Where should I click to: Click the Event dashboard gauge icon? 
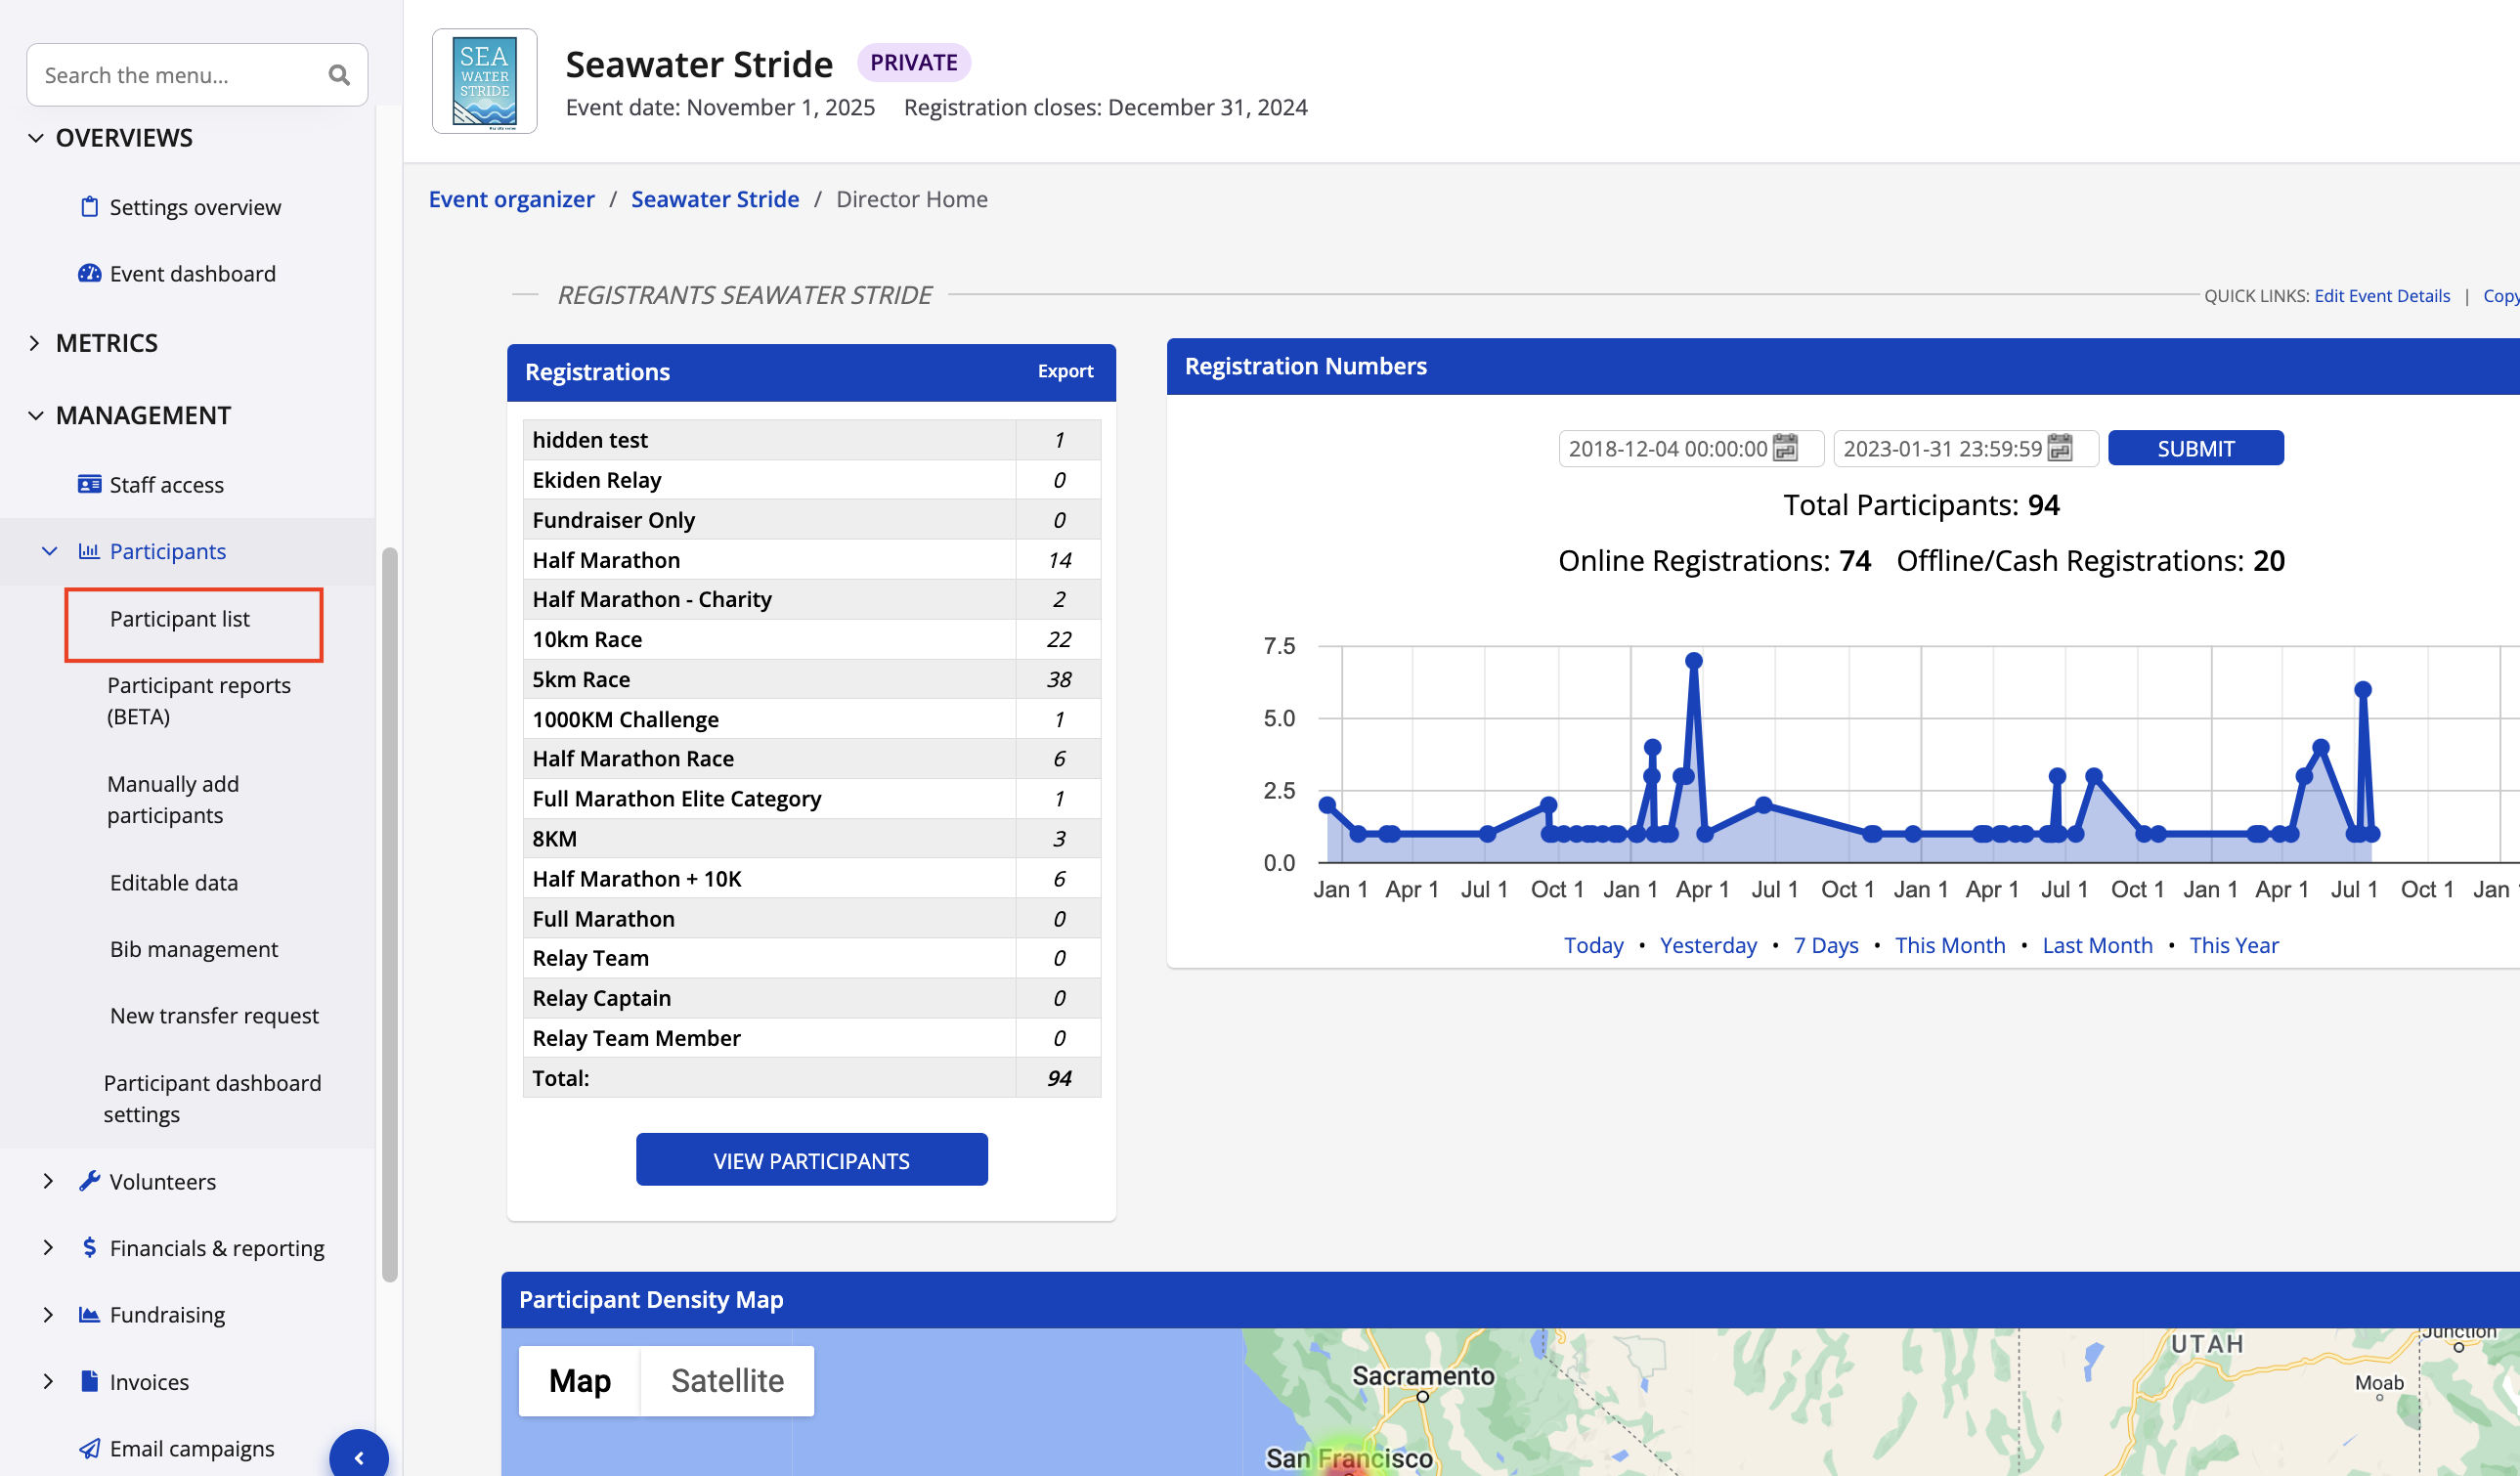(x=89, y=273)
